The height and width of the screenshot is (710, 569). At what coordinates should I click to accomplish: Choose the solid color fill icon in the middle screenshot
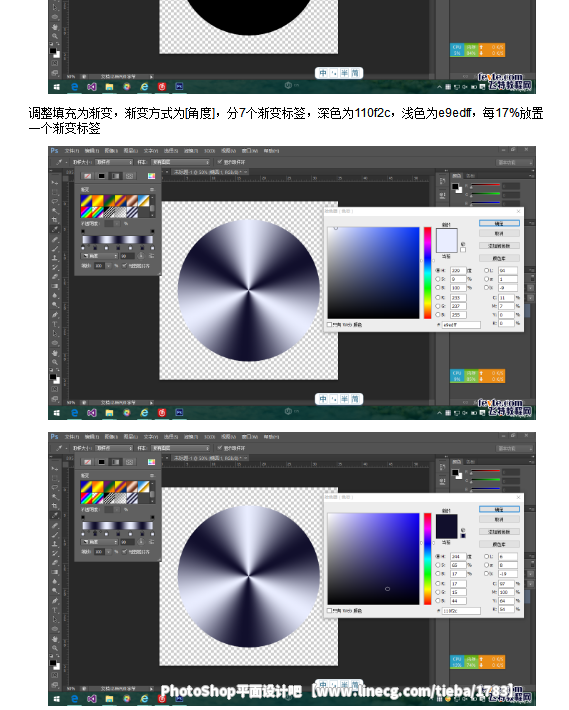click(101, 176)
